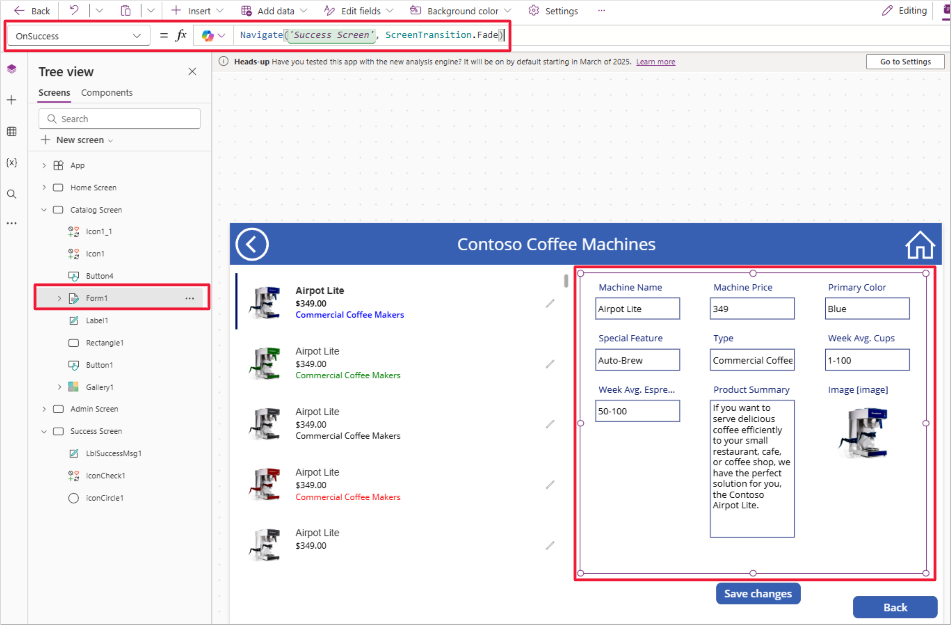Click the Machine Name input field

coord(637,308)
